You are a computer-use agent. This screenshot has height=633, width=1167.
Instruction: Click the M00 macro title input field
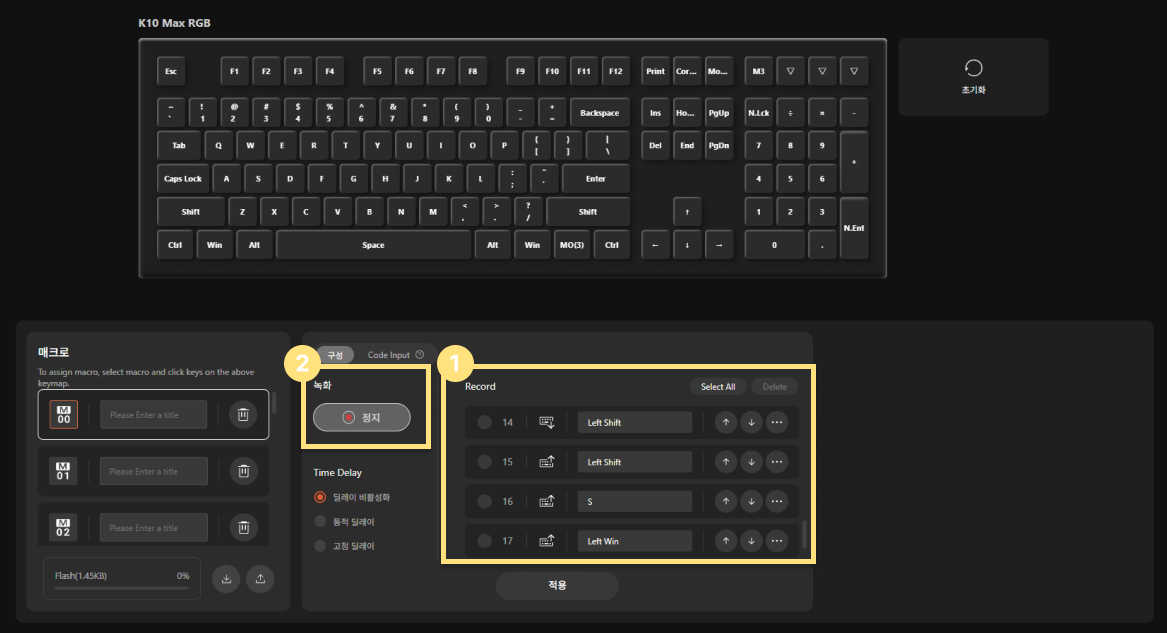pos(153,414)
